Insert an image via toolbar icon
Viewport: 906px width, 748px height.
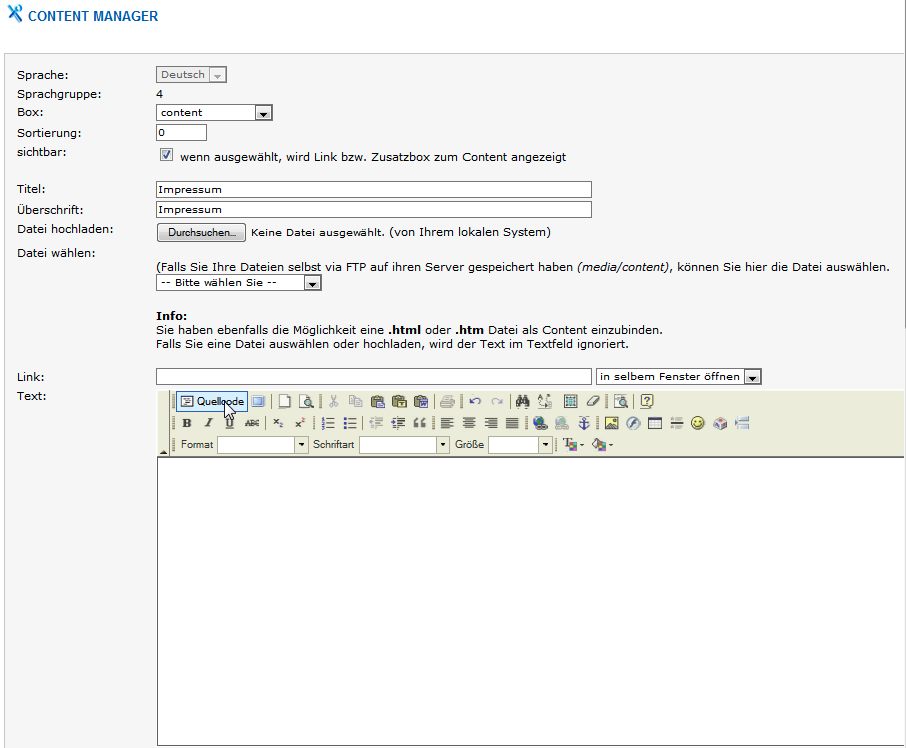click(612, 423)
